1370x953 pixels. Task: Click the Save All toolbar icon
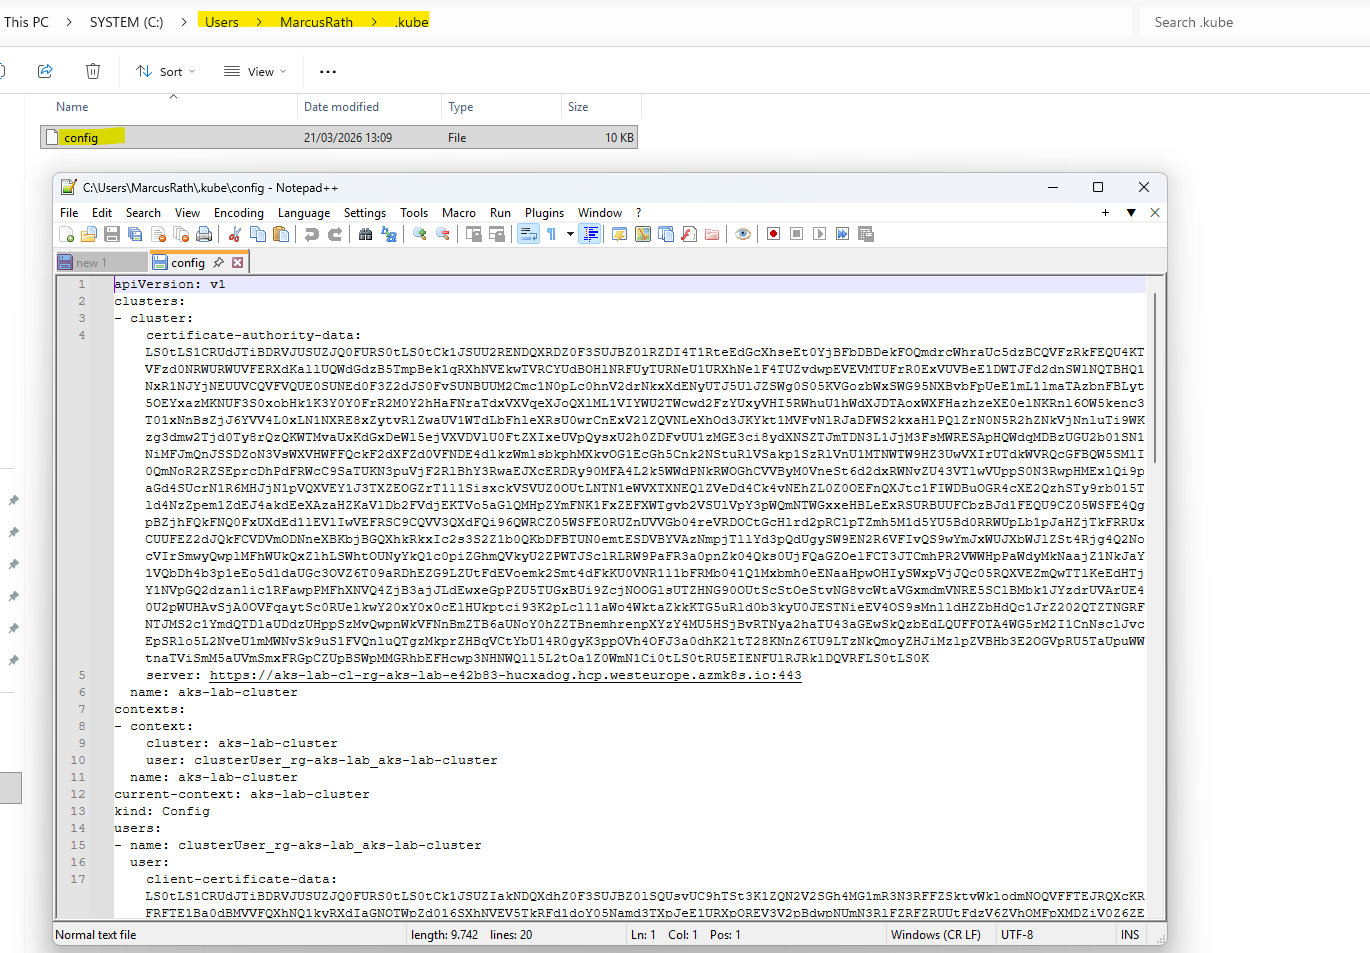point(135,234)
